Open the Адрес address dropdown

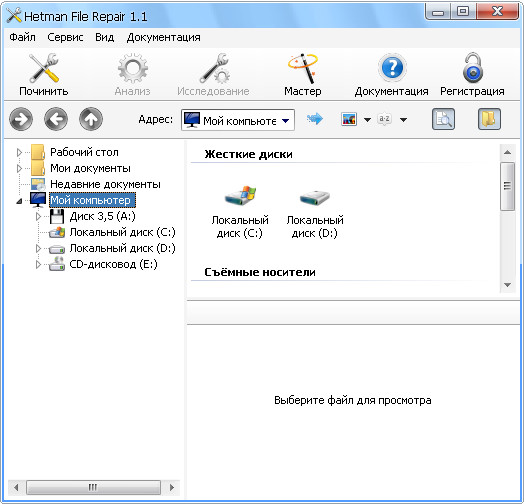tap(285, 121)
